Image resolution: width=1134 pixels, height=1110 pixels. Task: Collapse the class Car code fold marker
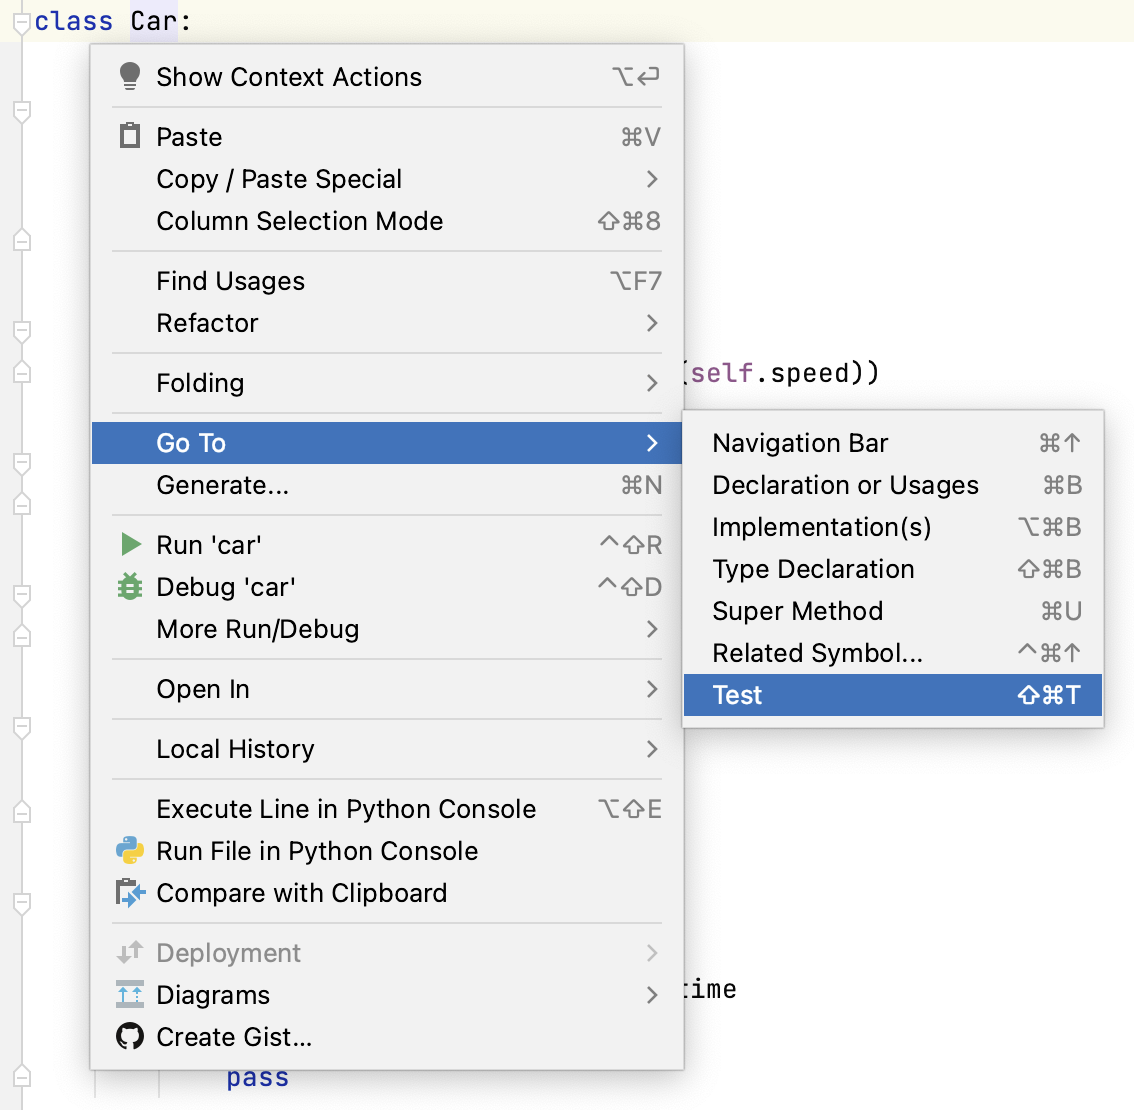click(21, 22)
